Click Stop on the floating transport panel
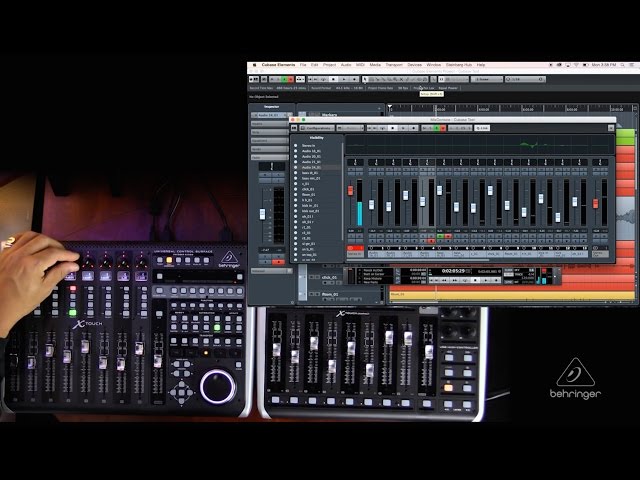This screenshot has height=480, width=640. click(475, 280)
